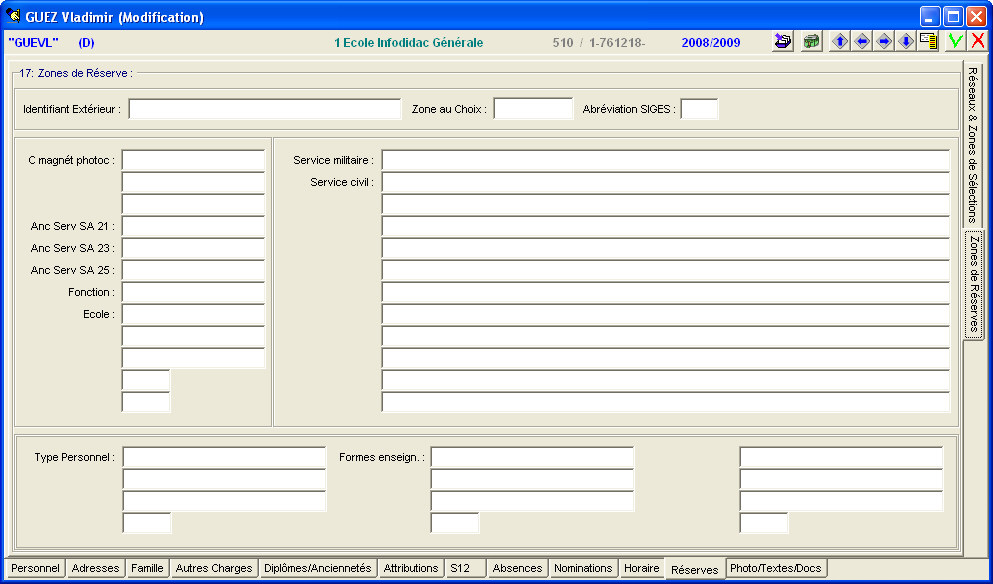Click the "17: Zones de Réserve :" group title
Image resolution: width=993 pixels, height=584 pixels.
click(x=76, y=73)
